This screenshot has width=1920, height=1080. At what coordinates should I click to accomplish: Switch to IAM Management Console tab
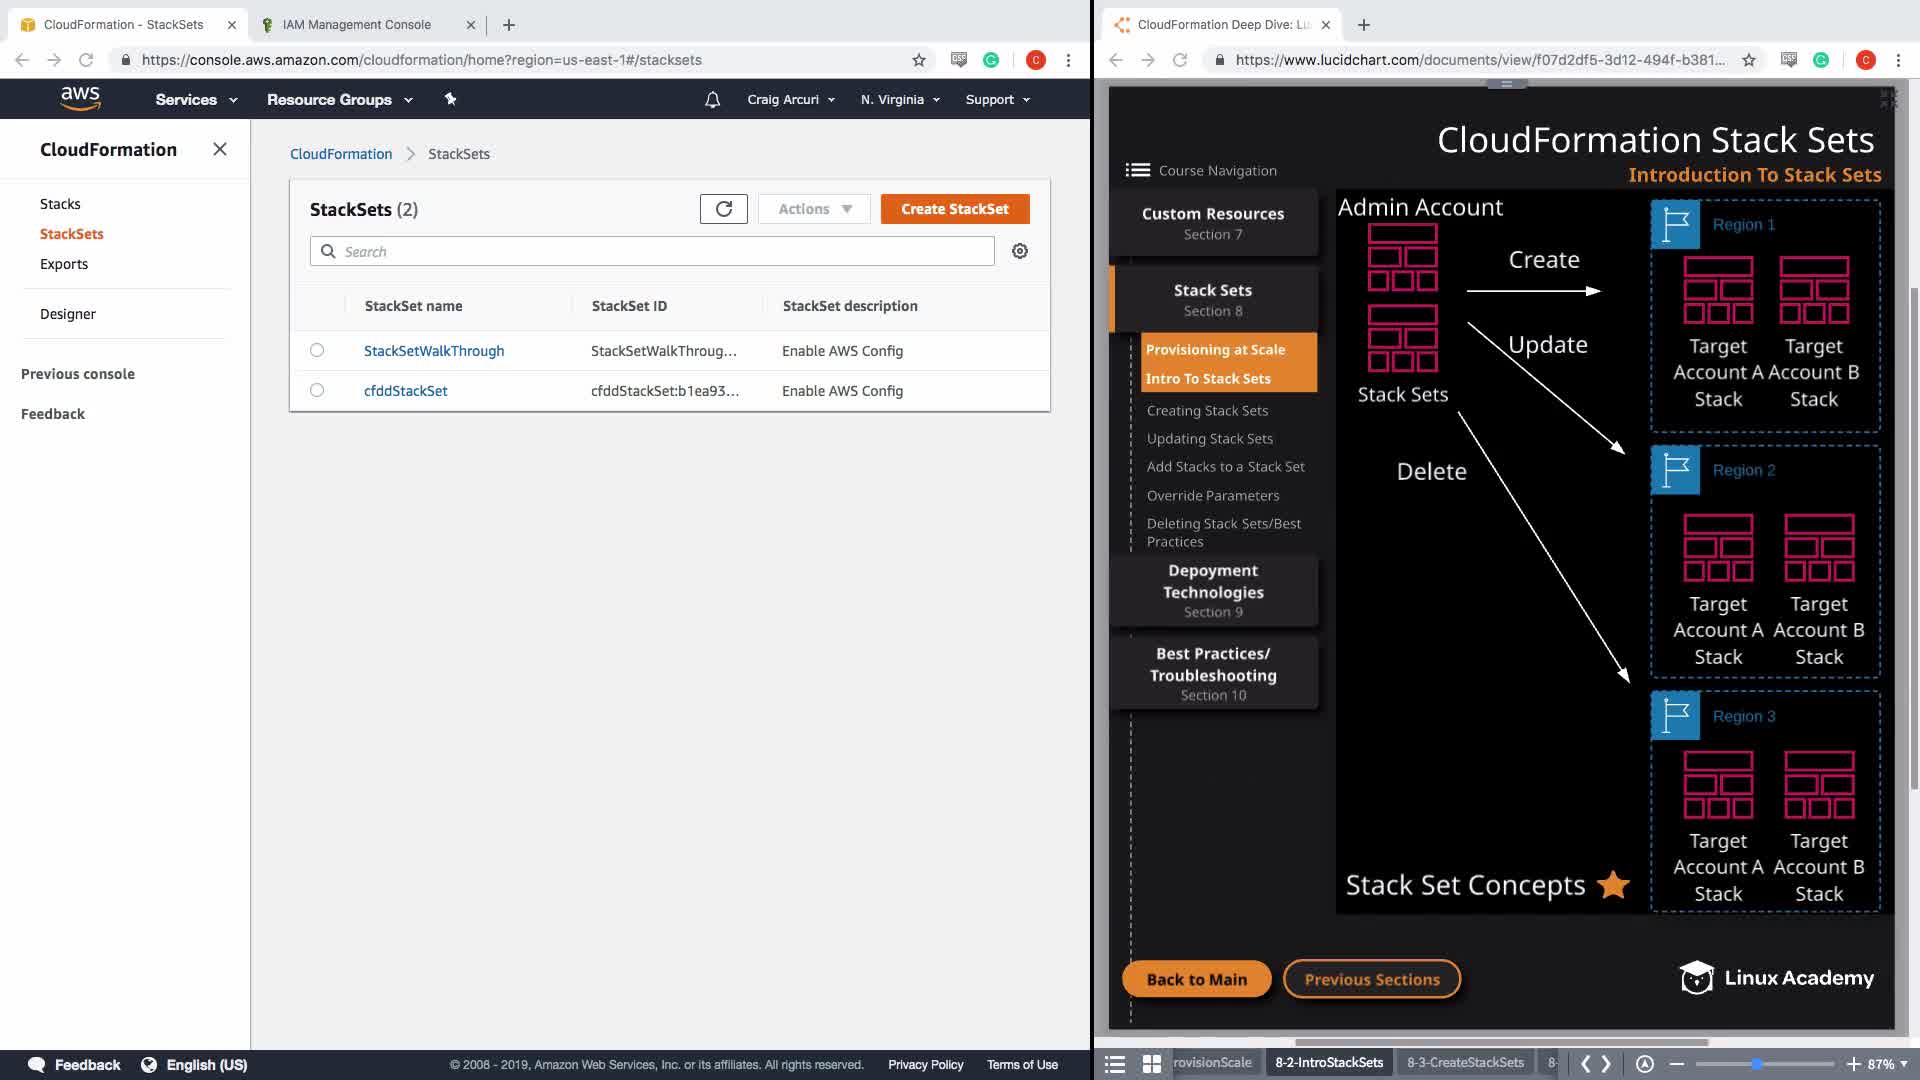357,25
